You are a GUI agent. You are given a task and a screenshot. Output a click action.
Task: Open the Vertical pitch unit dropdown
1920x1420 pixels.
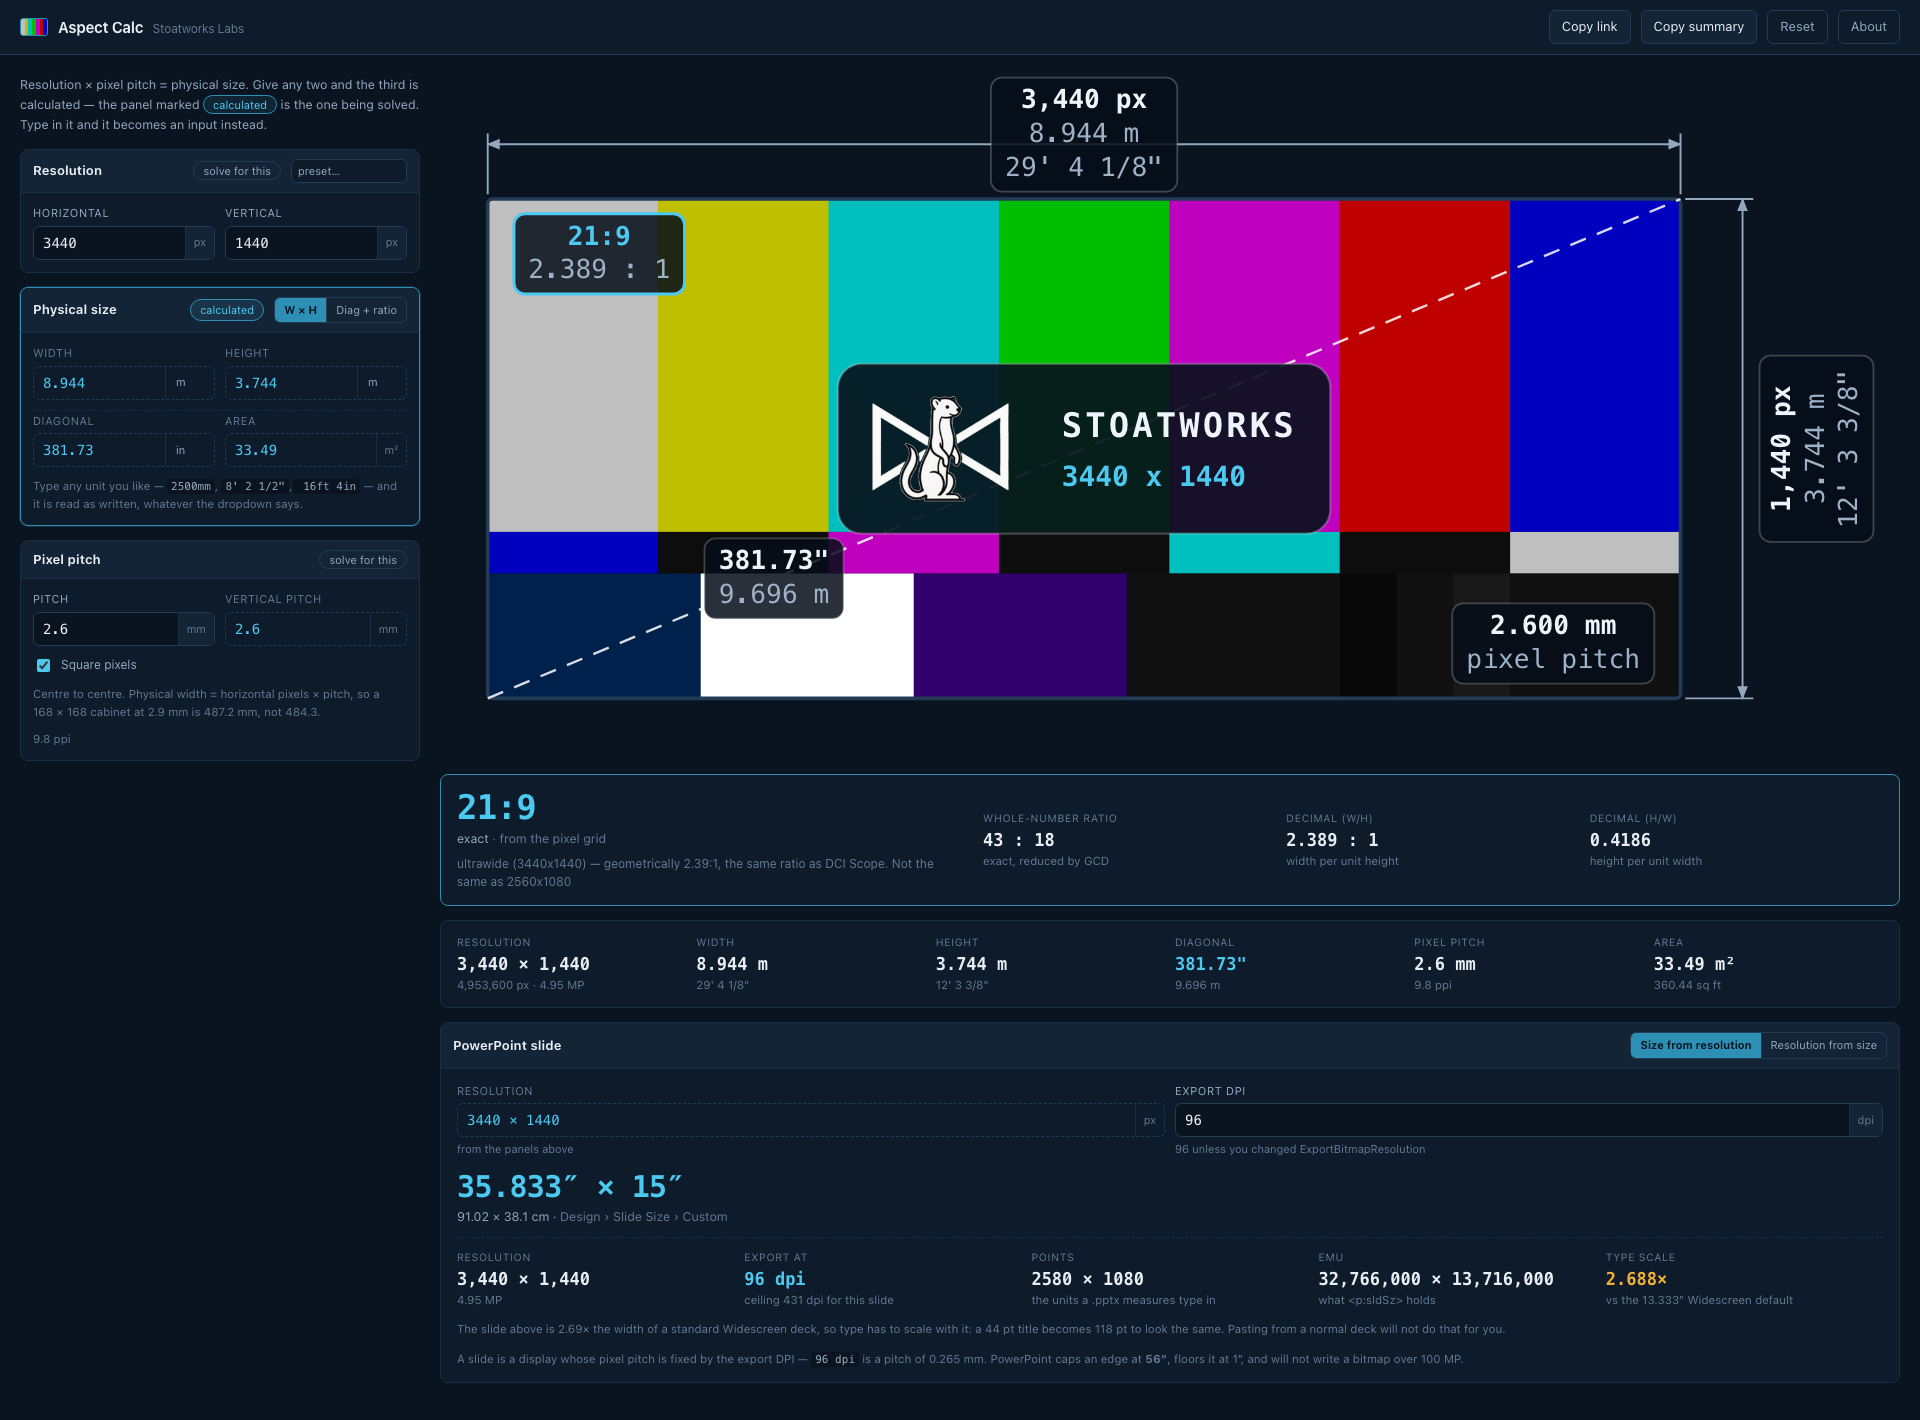click(x=388, y=629)
